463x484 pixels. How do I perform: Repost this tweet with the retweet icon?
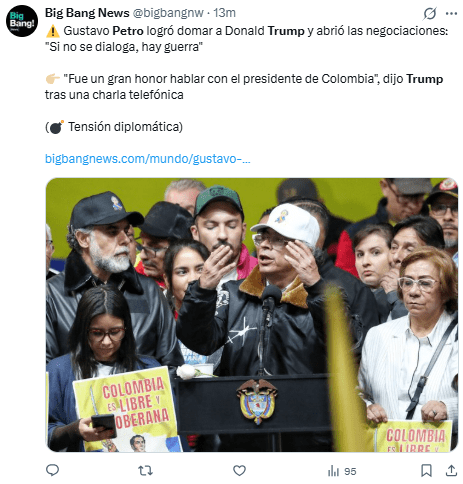(145, 471)
